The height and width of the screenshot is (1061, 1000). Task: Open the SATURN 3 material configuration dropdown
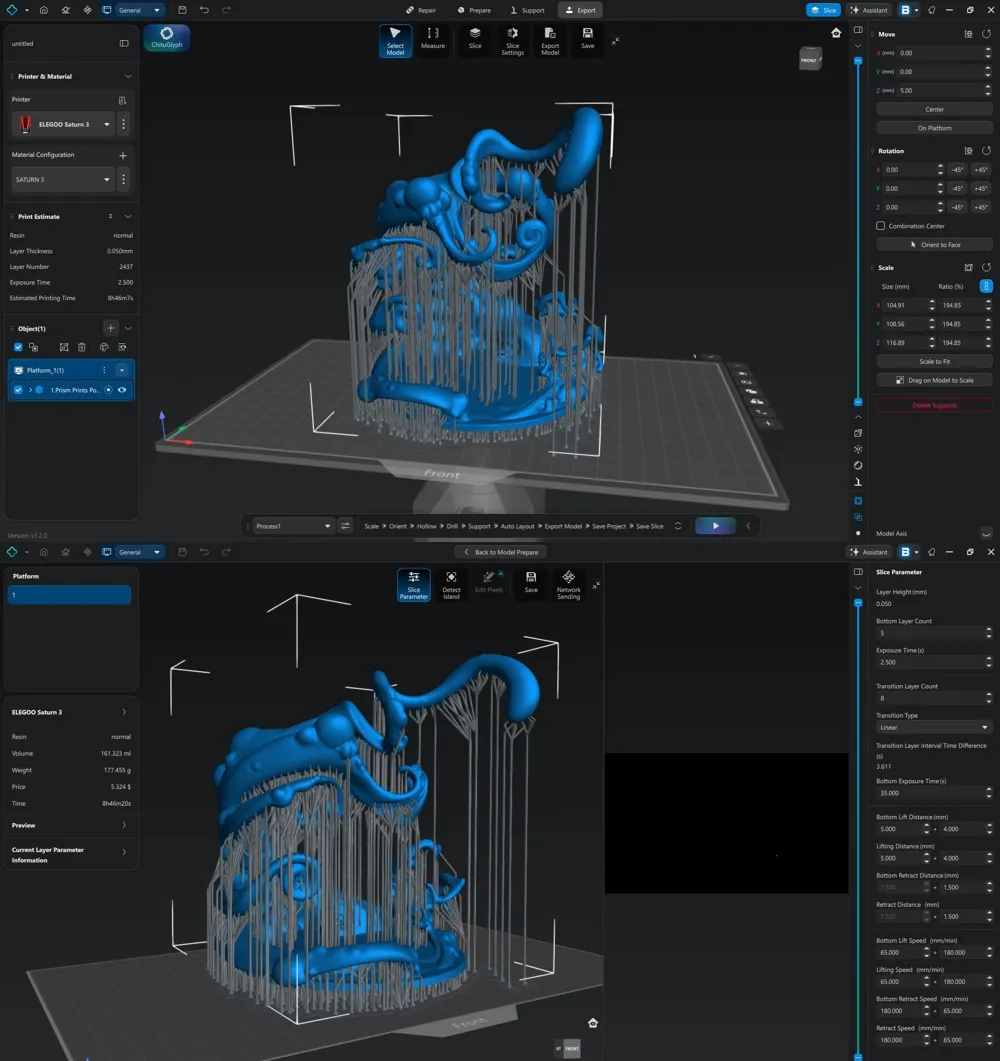(62, 179)
